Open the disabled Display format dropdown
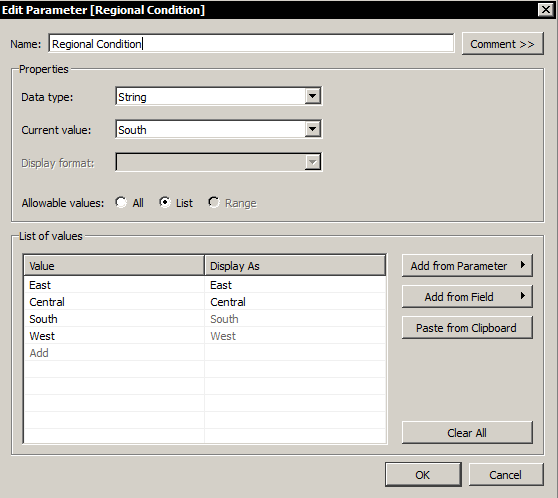Viewport: 558px width, 498px height. point(219,162)
